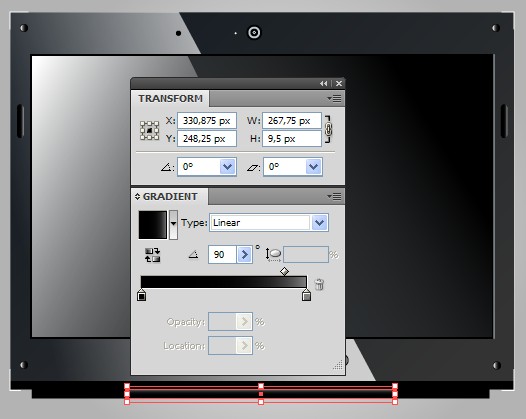Open gradient swatch presets arrow
The height and width of the screenshot is (419, 526).
tap(173, 224)
